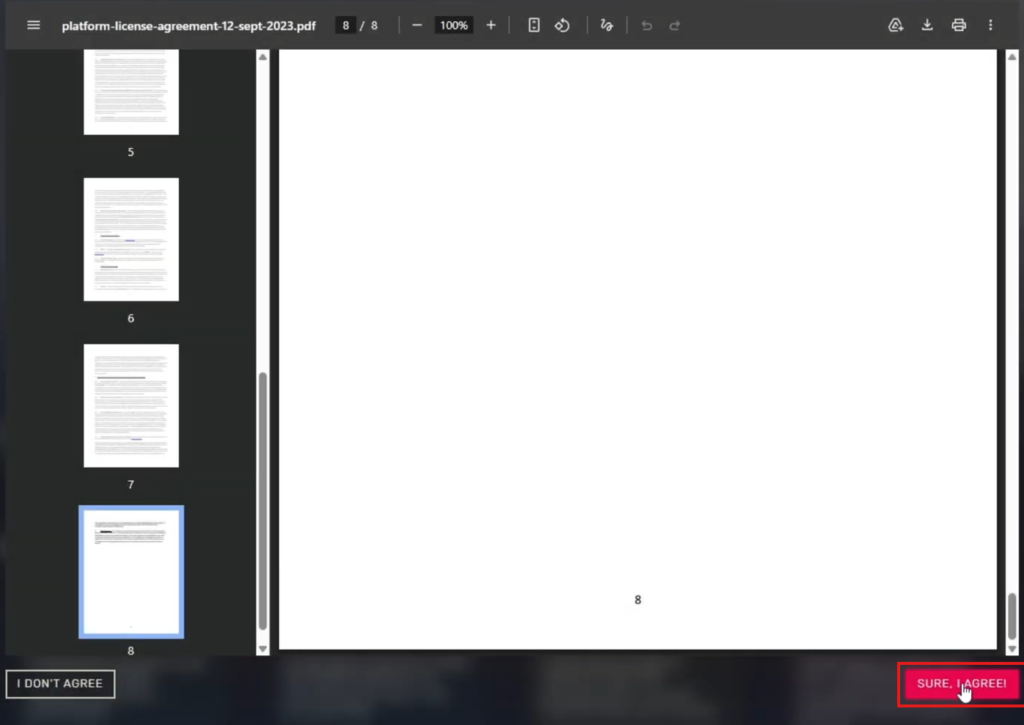Viewport: 1024px width, 725px height.
Task: Click the redo arrow icon
Action: pyautogui.click(x=675, y=25)
